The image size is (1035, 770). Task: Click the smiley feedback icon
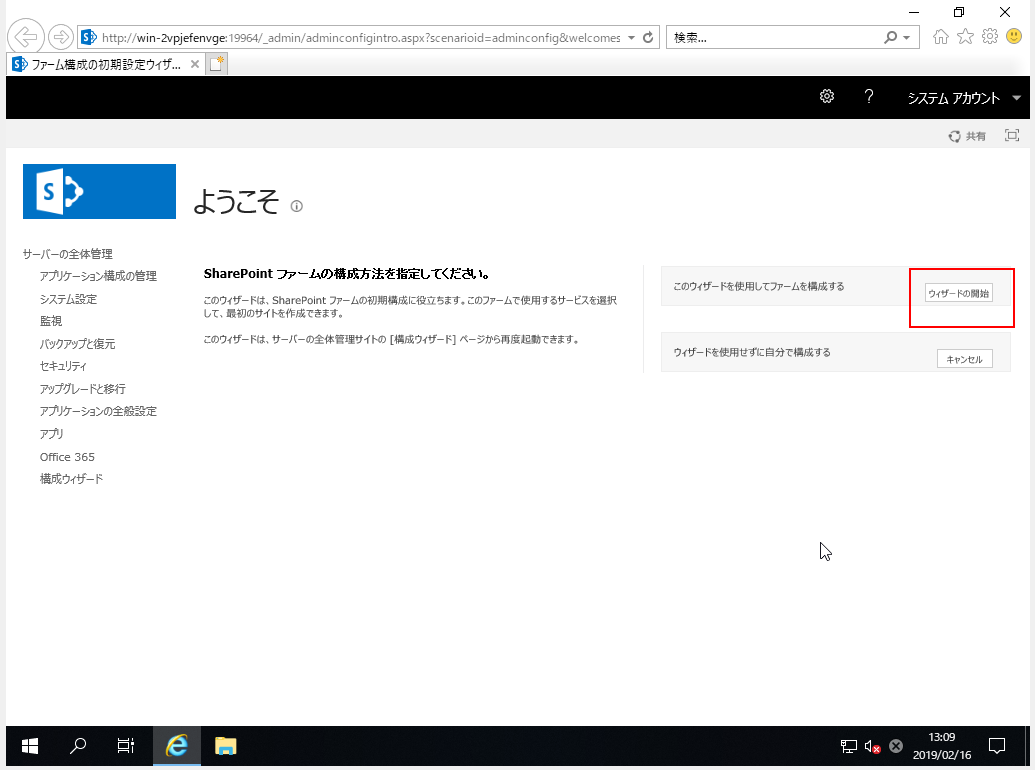tap(1014, 36)
